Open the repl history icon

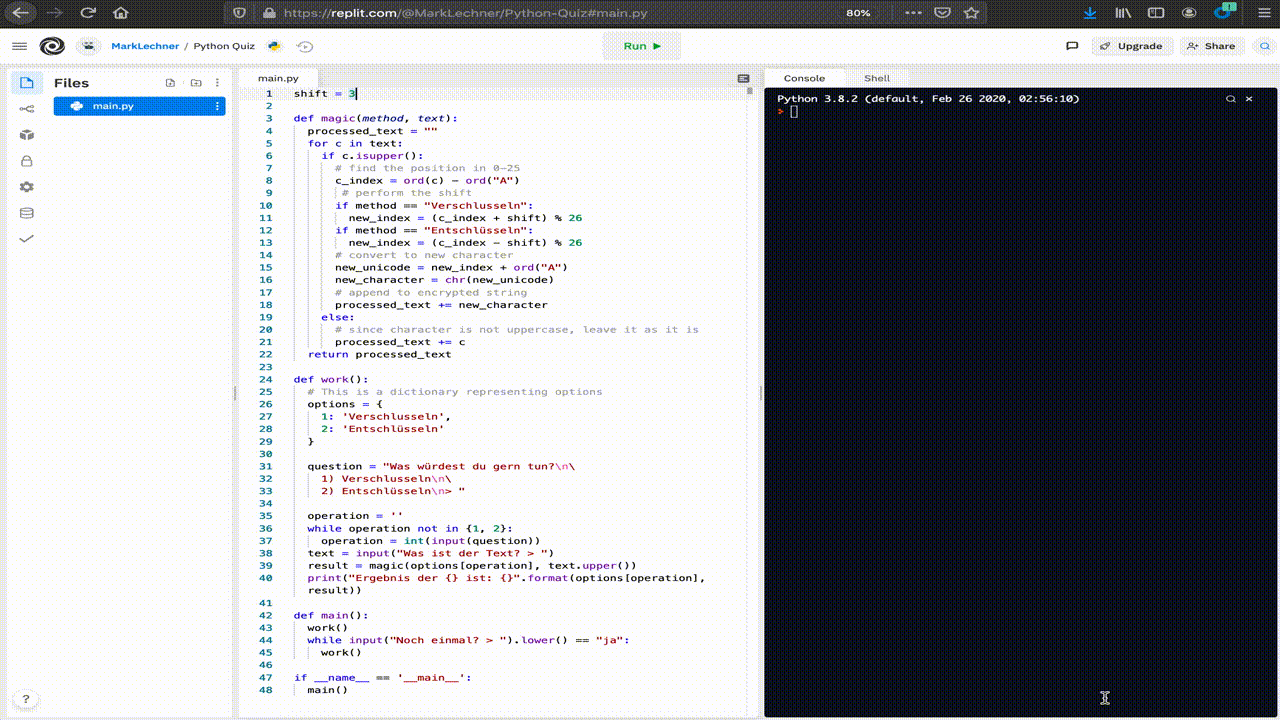click(x=305, y=46)
